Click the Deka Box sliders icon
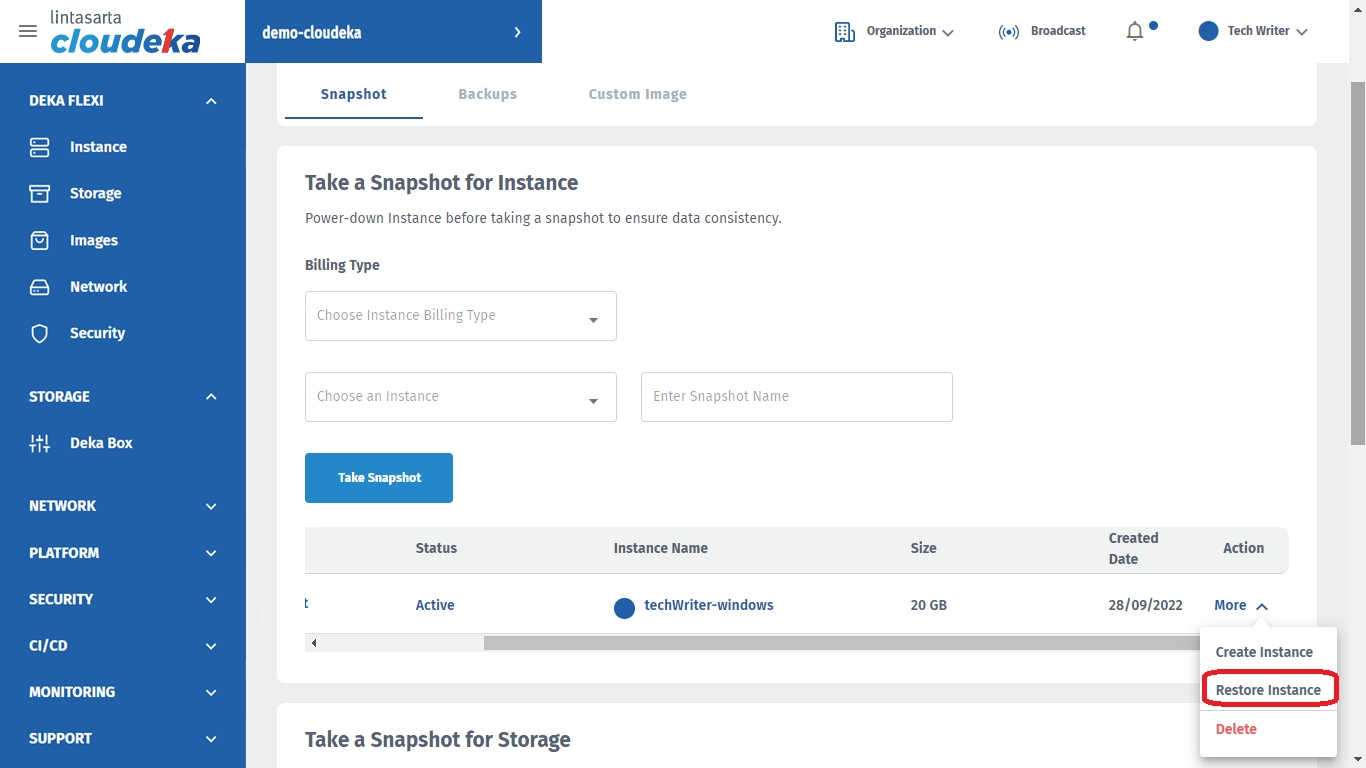Viewport: 1366px width, 768px height. click(40, 443)
